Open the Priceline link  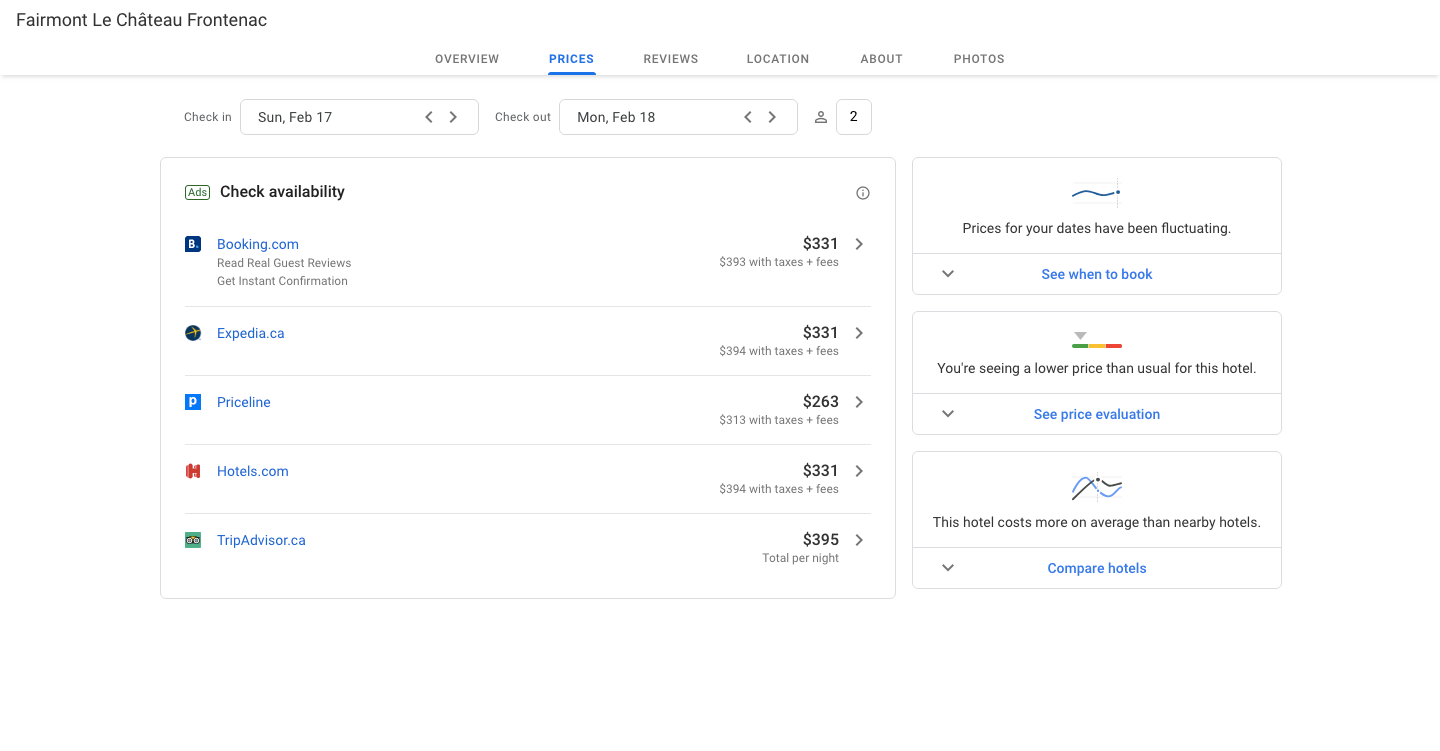[244, 402]
